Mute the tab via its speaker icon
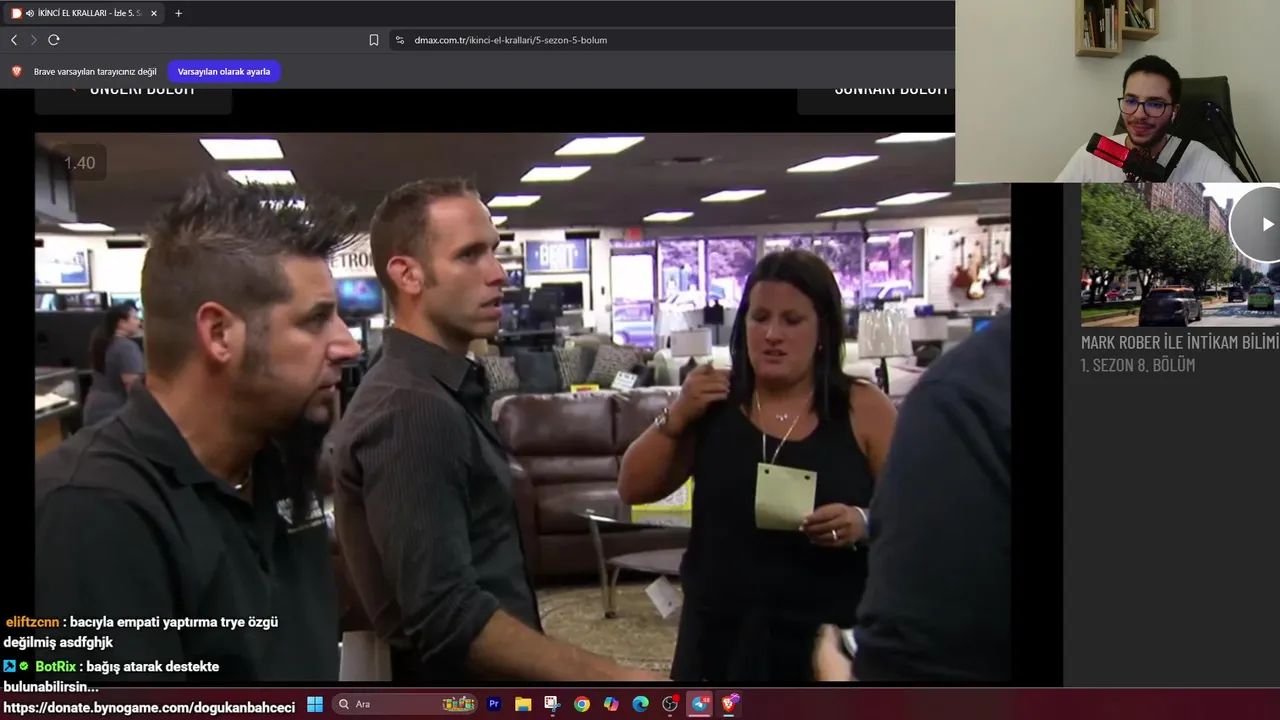This screenshot has height=720, width=1280. click(x=30, y=13)
